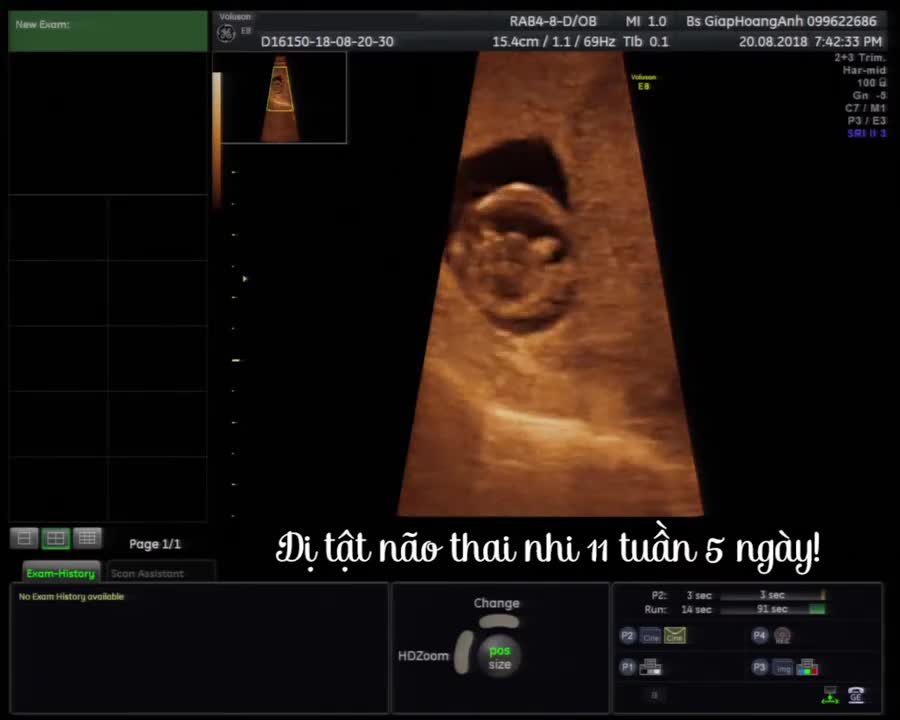Click the patient ID D16150-18-08-20-30
The image size is (900, 720).
click(x=327, y=41)
